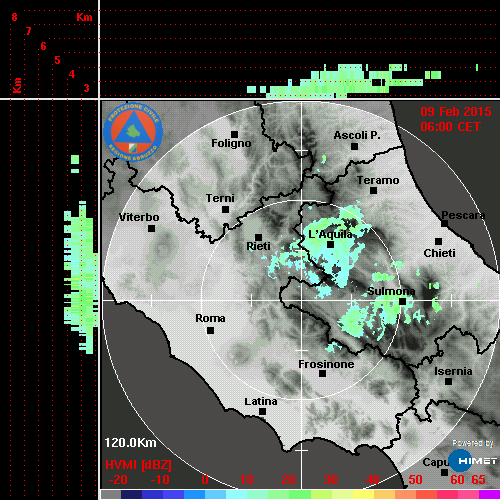Click the Foligno city marker
This screenshot has height=500, width=500.
coord(235,134)
